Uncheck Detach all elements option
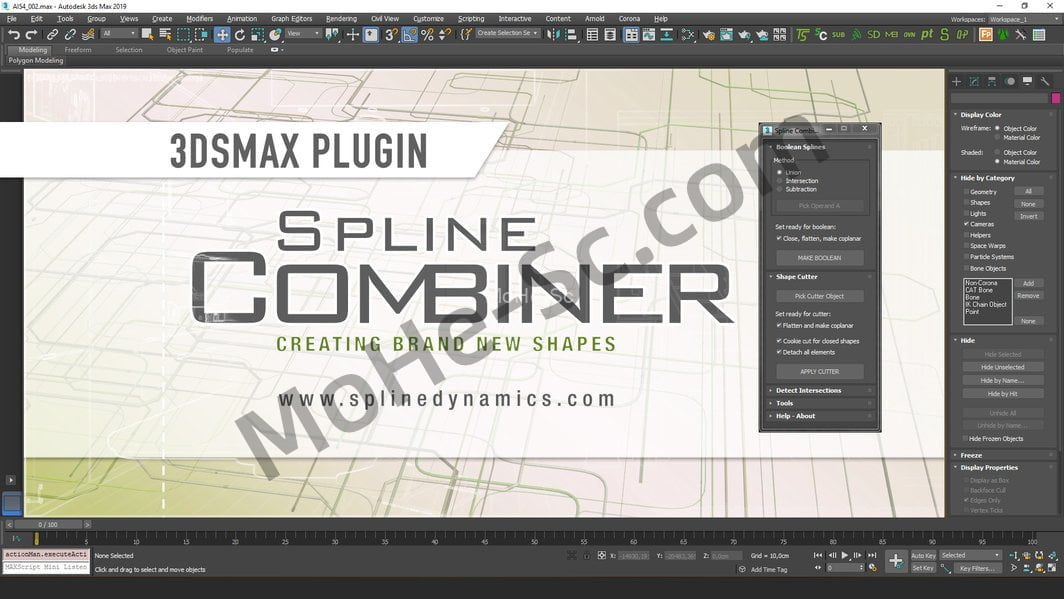Viewport: 1064px width, 599px height. tap(780, 352)
